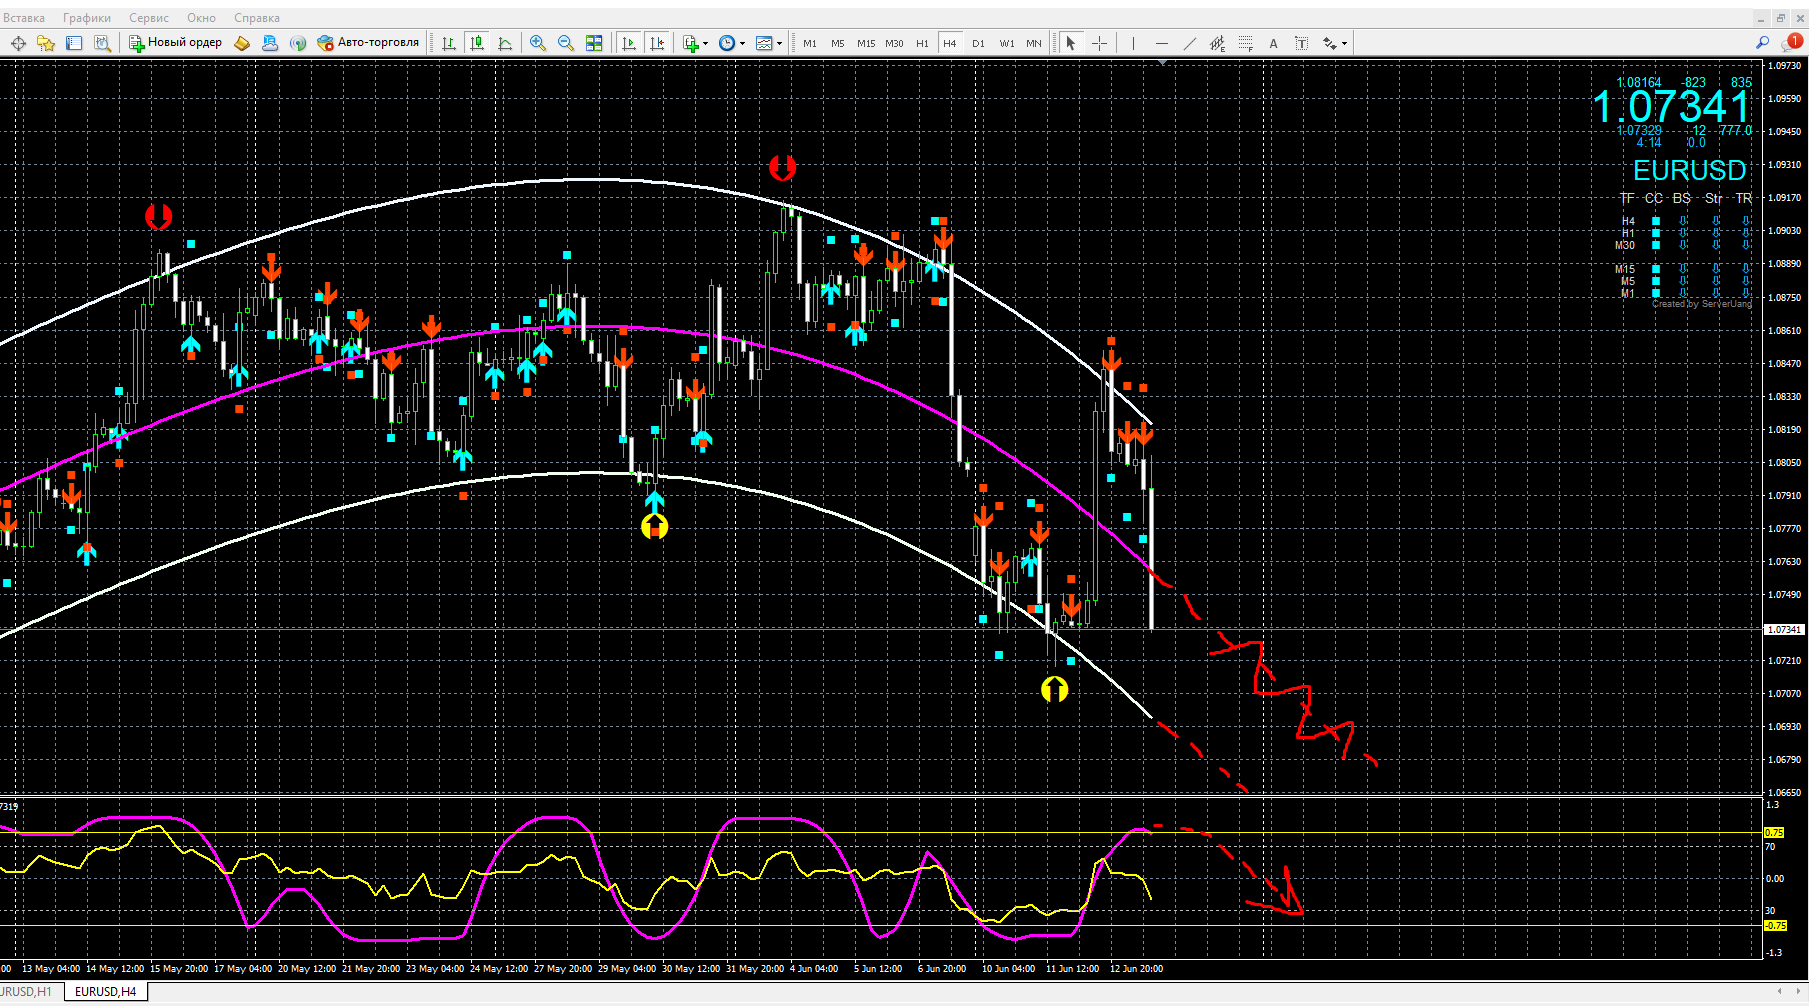Image resolution: width=1809 pixels, height=1006 pixels.
Task: Draw a trendline with the Trendline tool
Action: coord(1189,43)
